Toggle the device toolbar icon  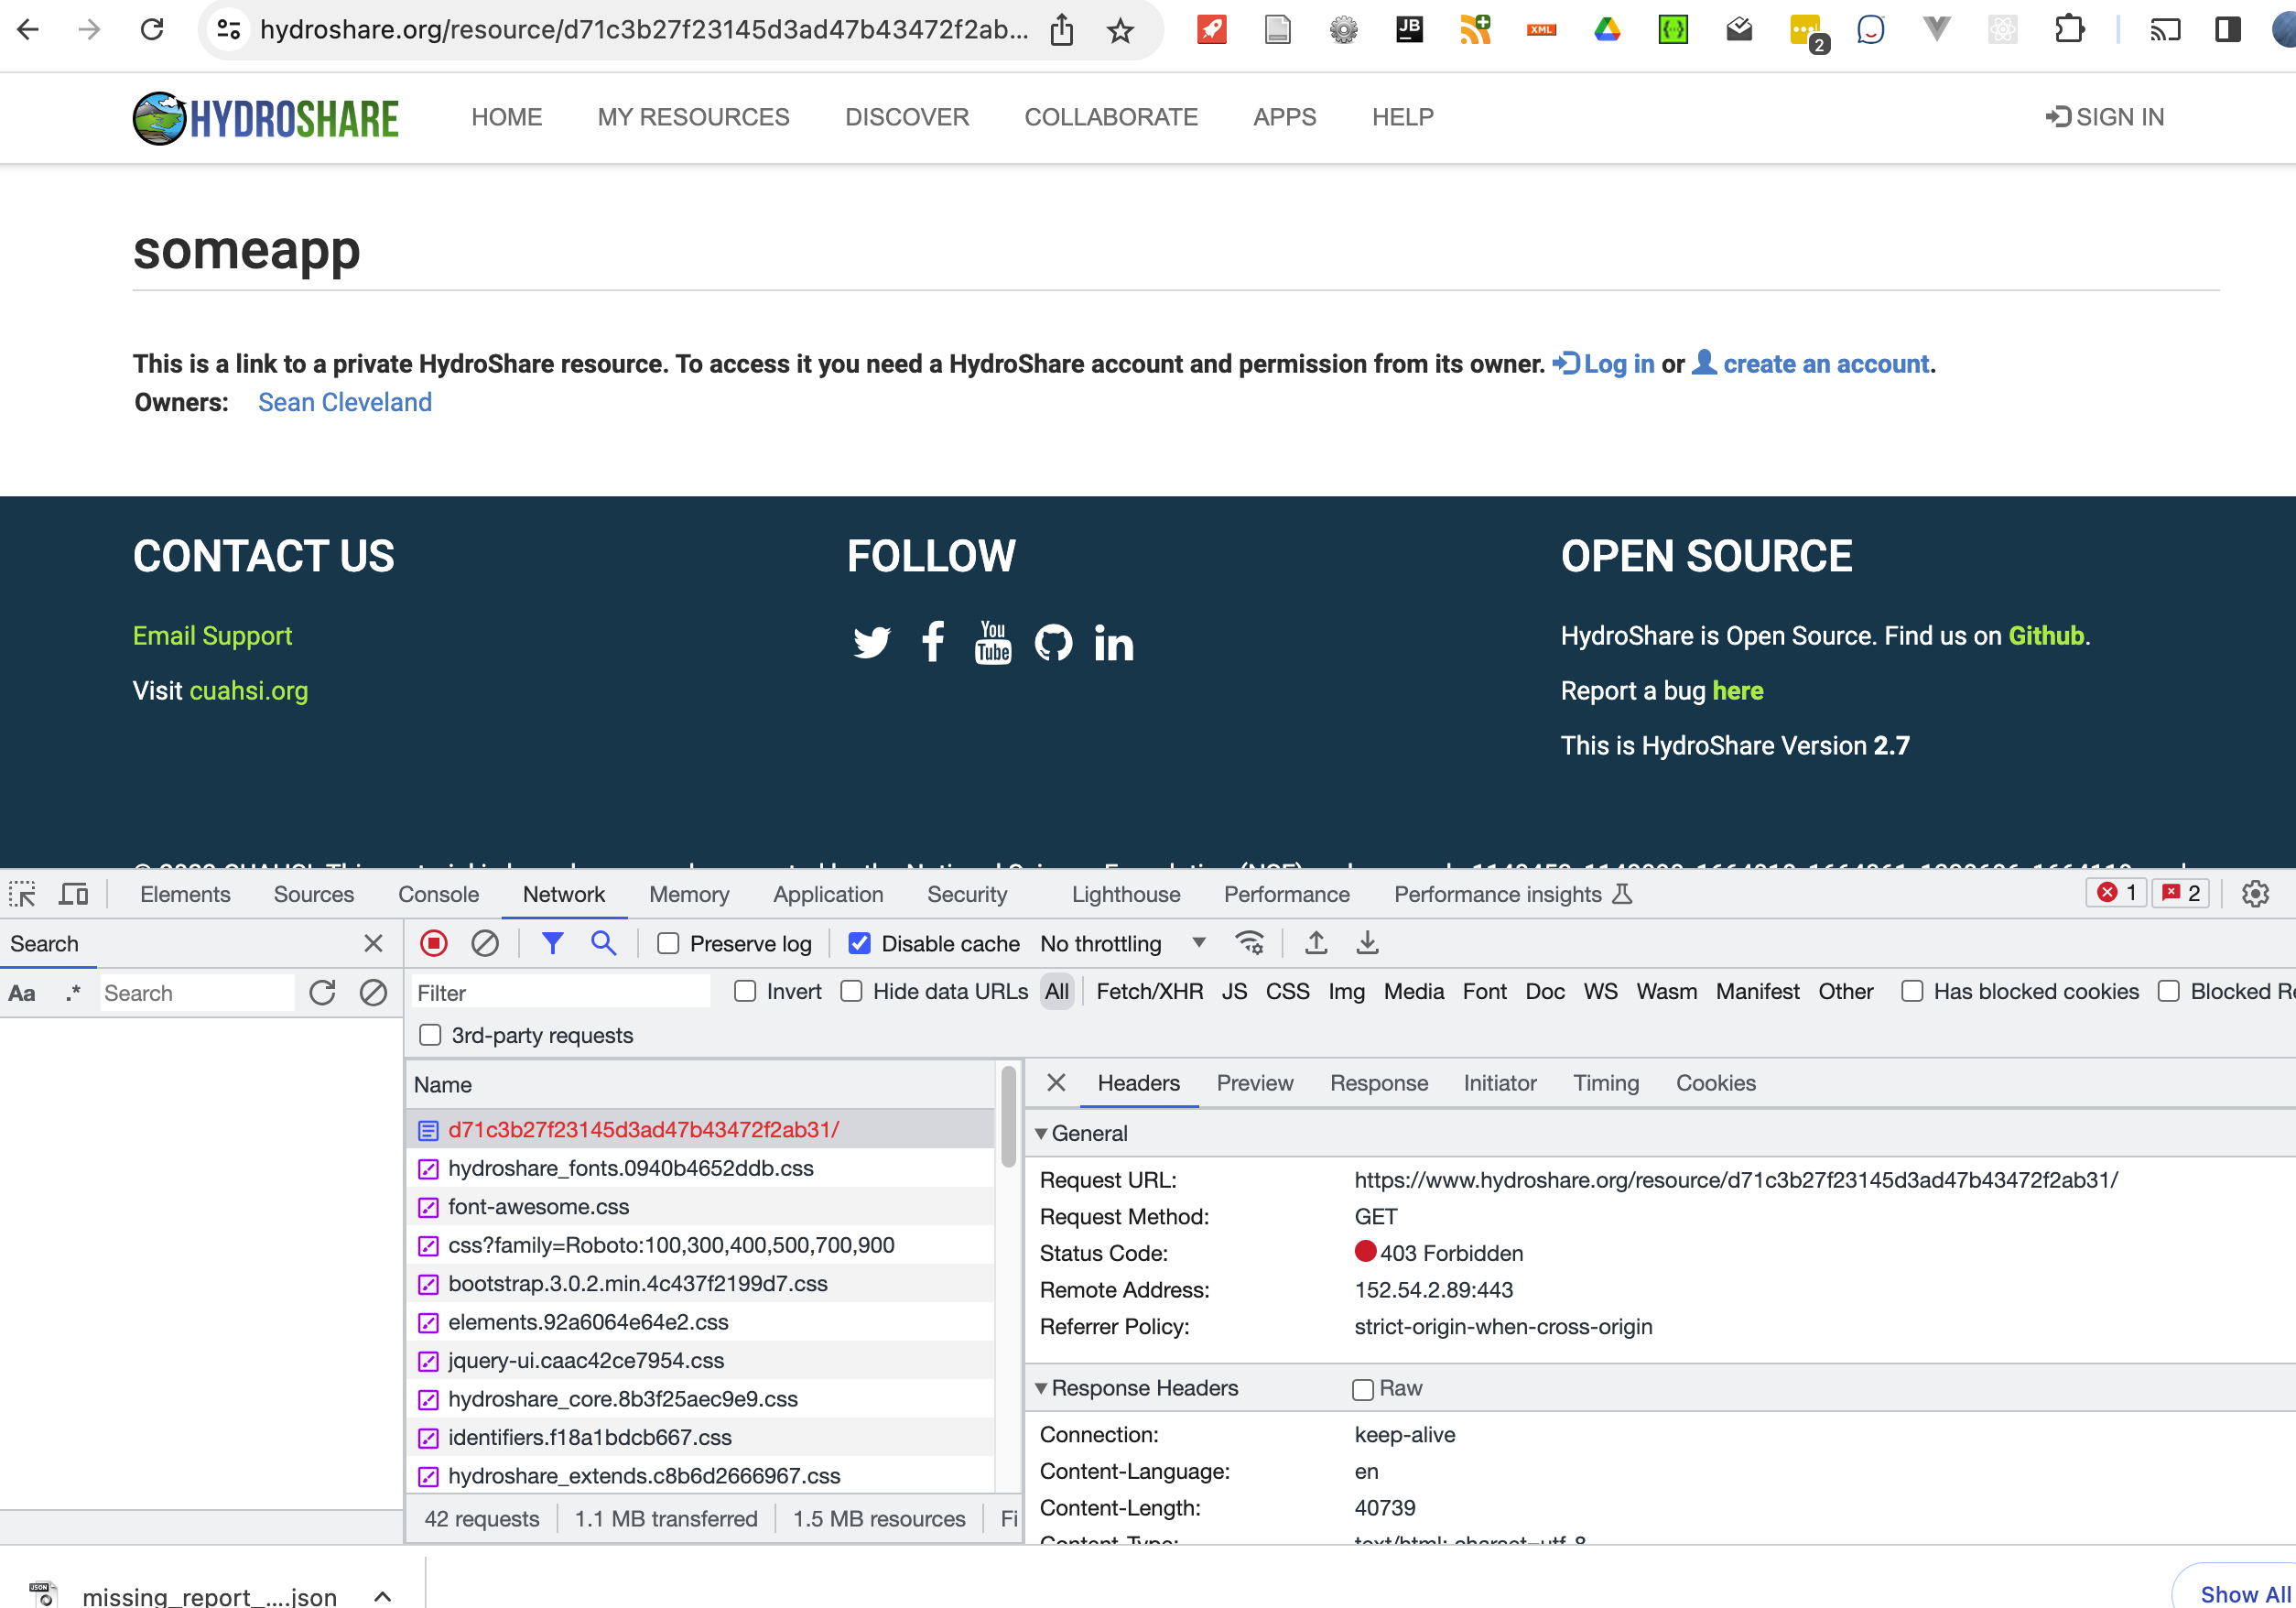pyautogui.click(x=73, y=894)
